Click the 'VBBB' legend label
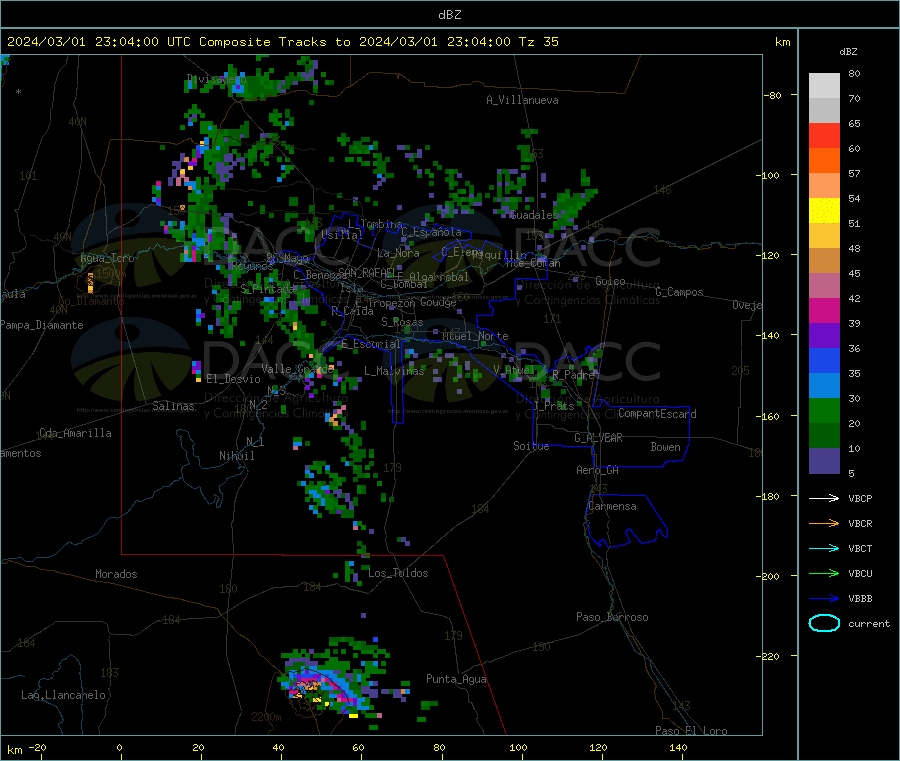The image size is (900, 761). coord(860,599)
